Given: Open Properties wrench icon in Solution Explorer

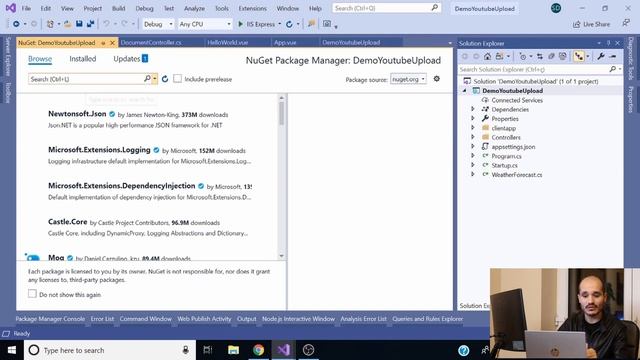Looking at the screenshot, I should [601, 56].
